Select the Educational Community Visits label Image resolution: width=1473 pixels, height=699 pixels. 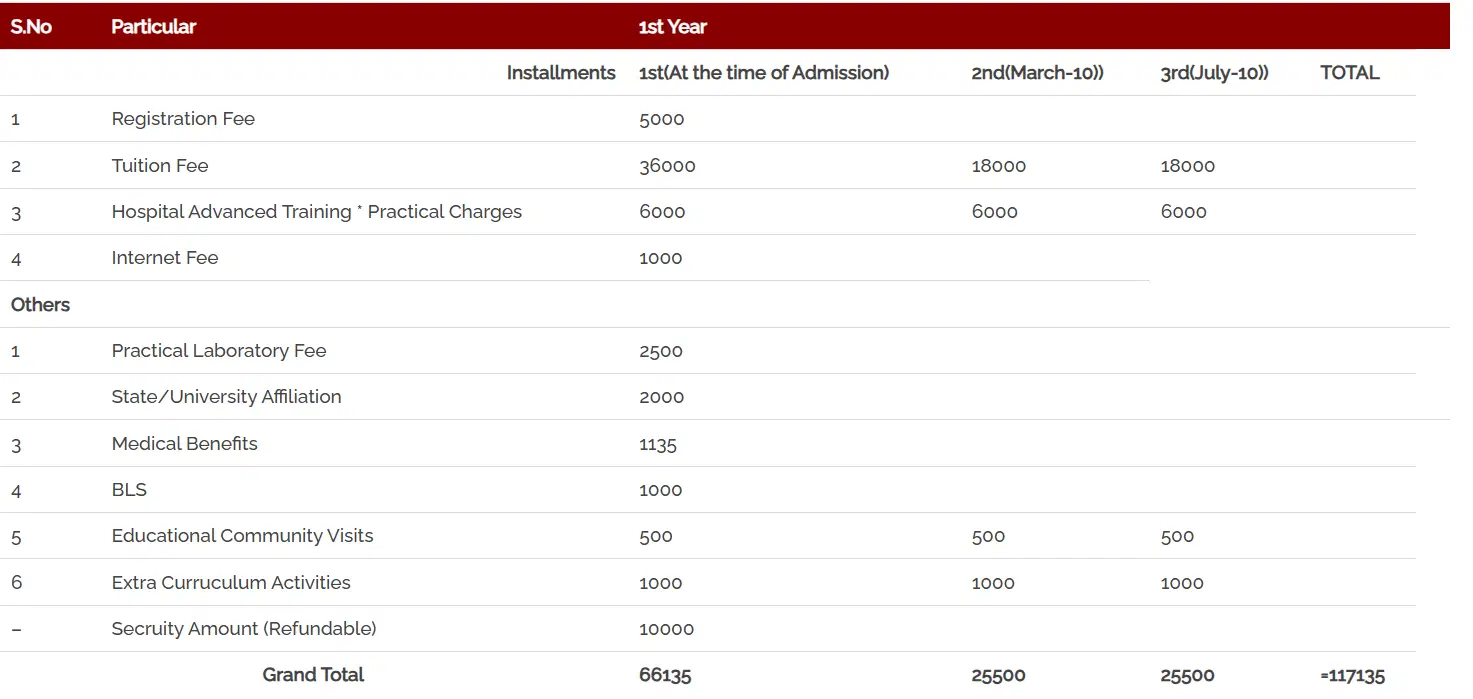click(x=242, y=536)
